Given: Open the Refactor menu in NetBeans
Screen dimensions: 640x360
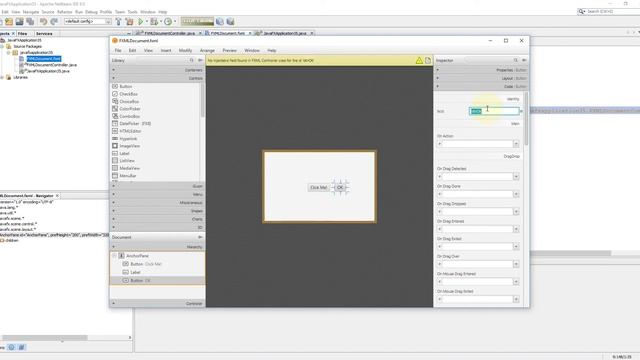Looking at the screenshot, I should pyautogui.click(x=64, y=12).
